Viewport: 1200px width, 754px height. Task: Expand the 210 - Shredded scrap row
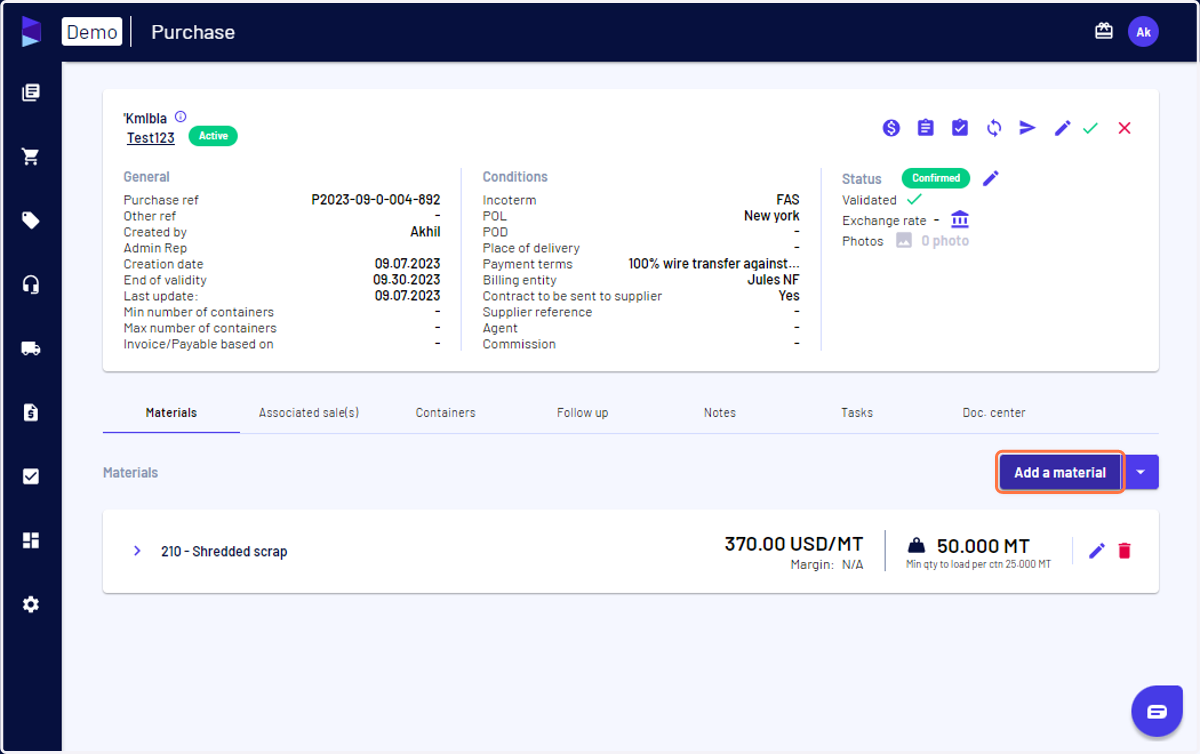coord(137,551)
